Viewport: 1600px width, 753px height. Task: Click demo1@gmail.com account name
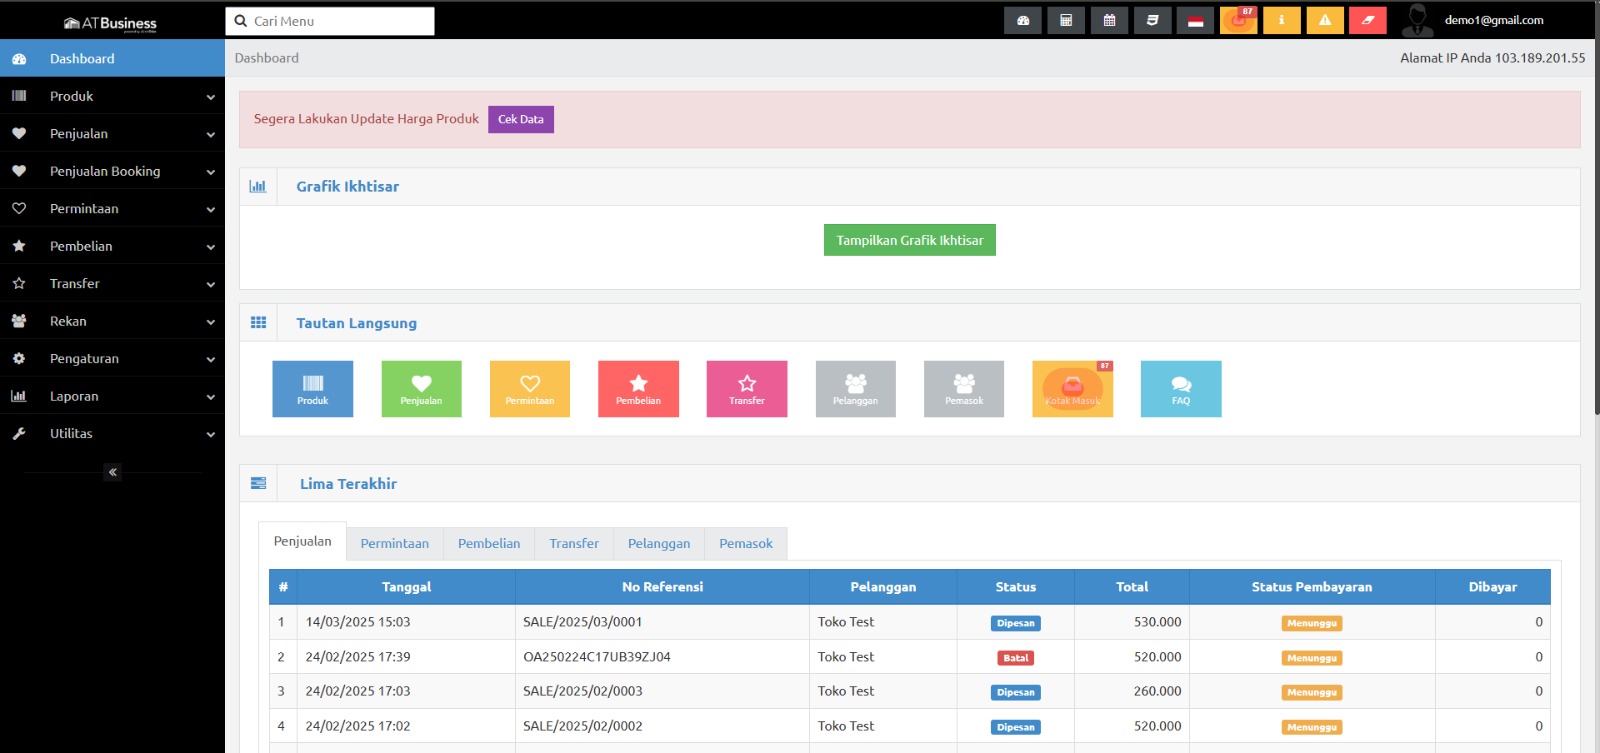(1494, 20)
